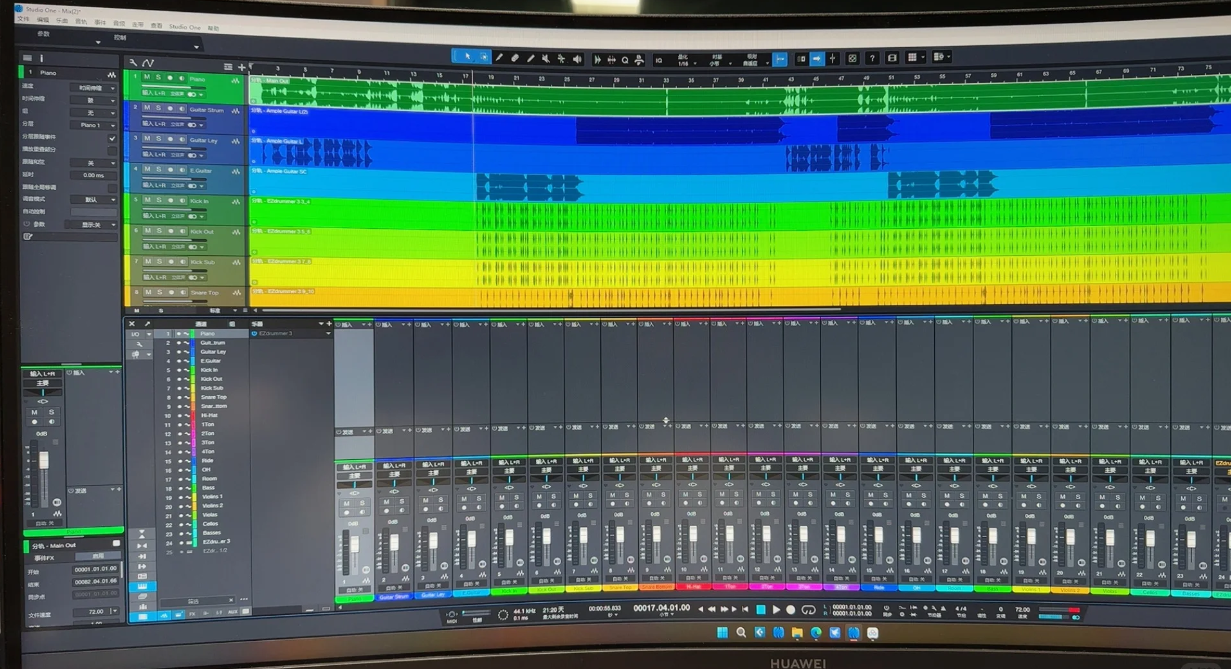This screenshot has height=669, width=1231.
Task: Click the keyboard icon in mixer sidebar
Action: [142, 586]
